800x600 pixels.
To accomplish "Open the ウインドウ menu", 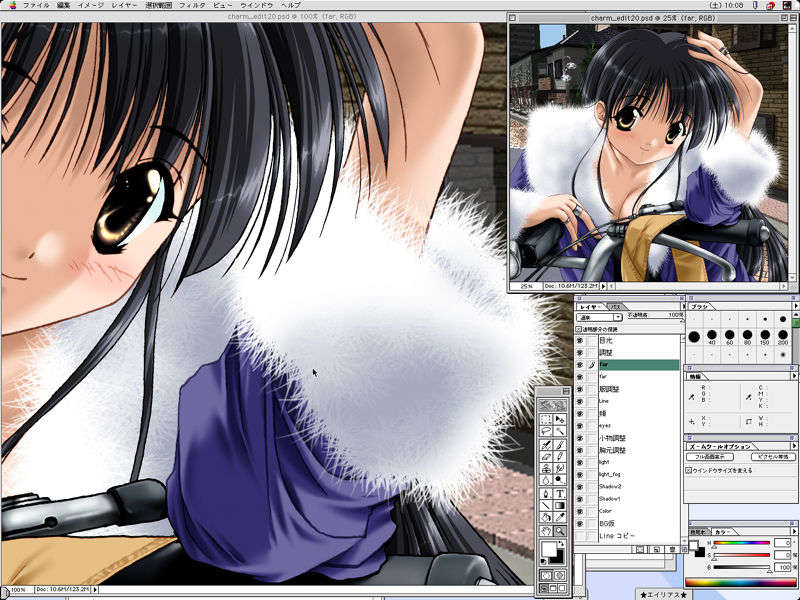I will [257, 5].
